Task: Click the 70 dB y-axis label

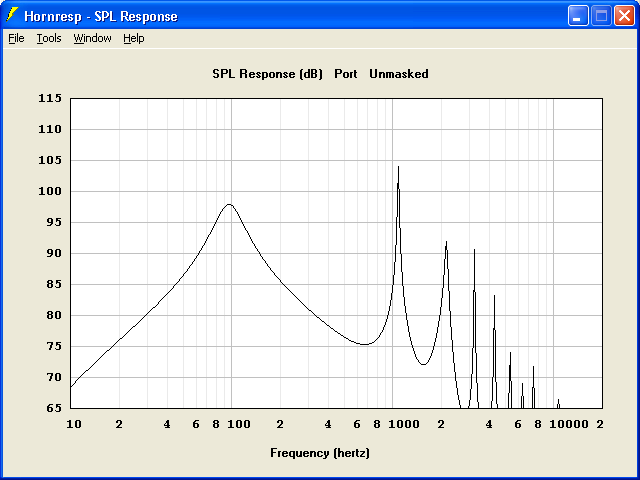Action: (53, 378)
